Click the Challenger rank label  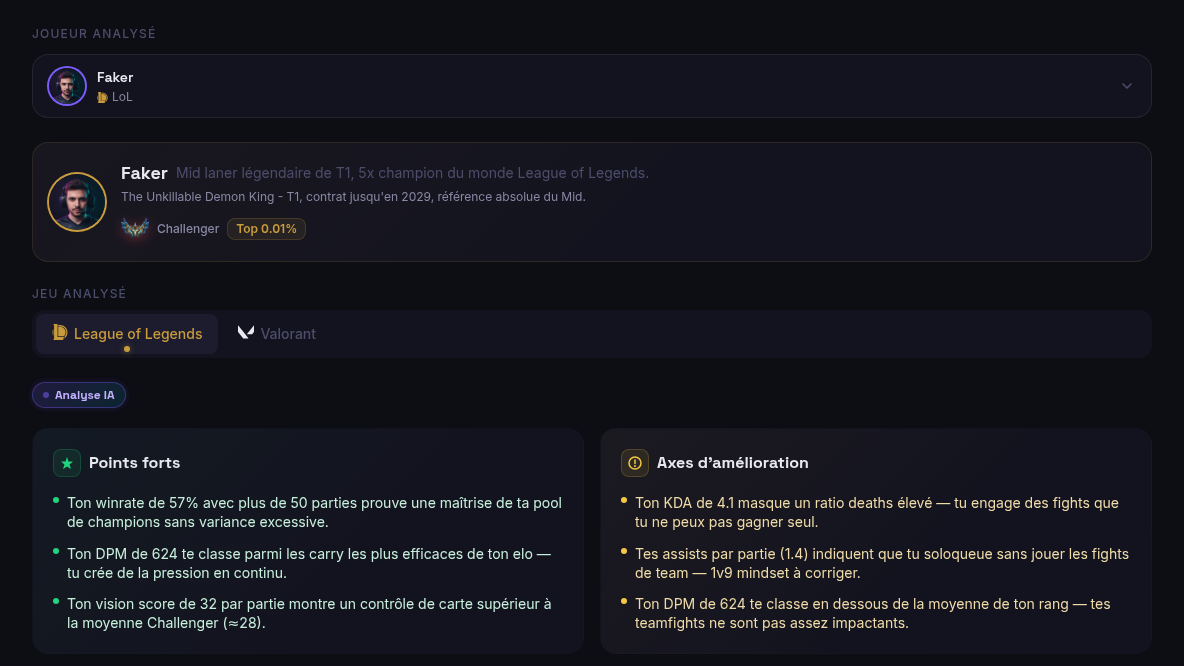tap(188, 229)
